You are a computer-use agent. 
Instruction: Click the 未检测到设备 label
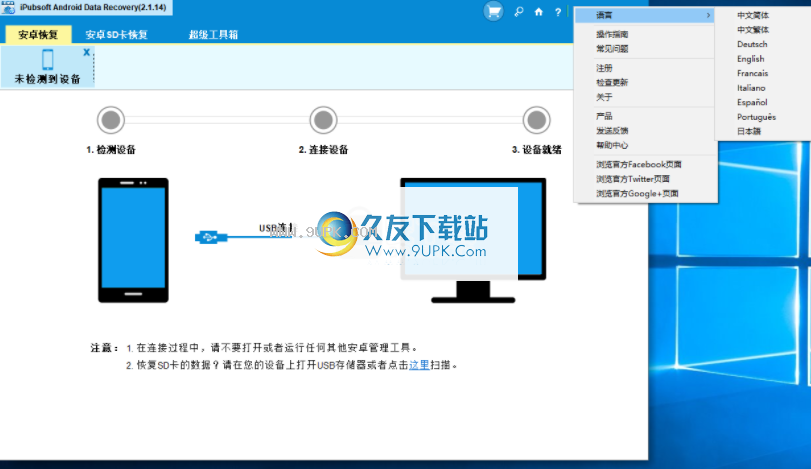48,79
